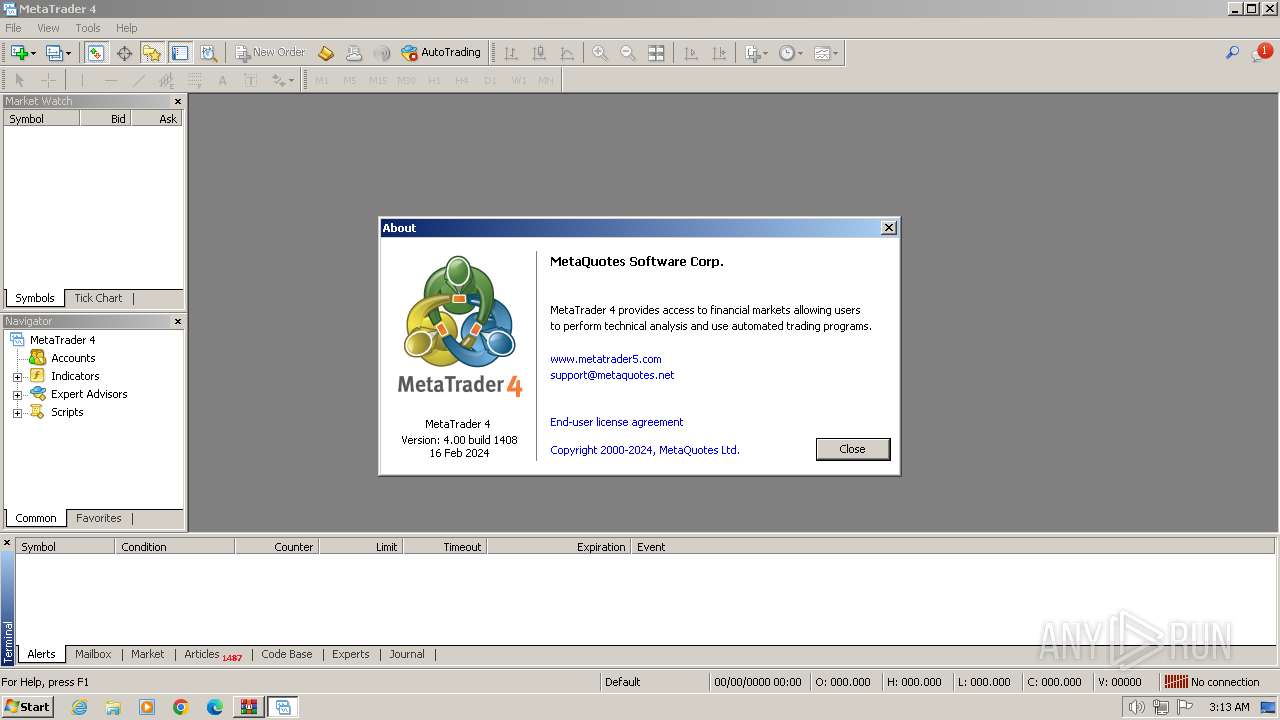
Task: Open the Indicators list icon
Action: click(x=753, y=53)
